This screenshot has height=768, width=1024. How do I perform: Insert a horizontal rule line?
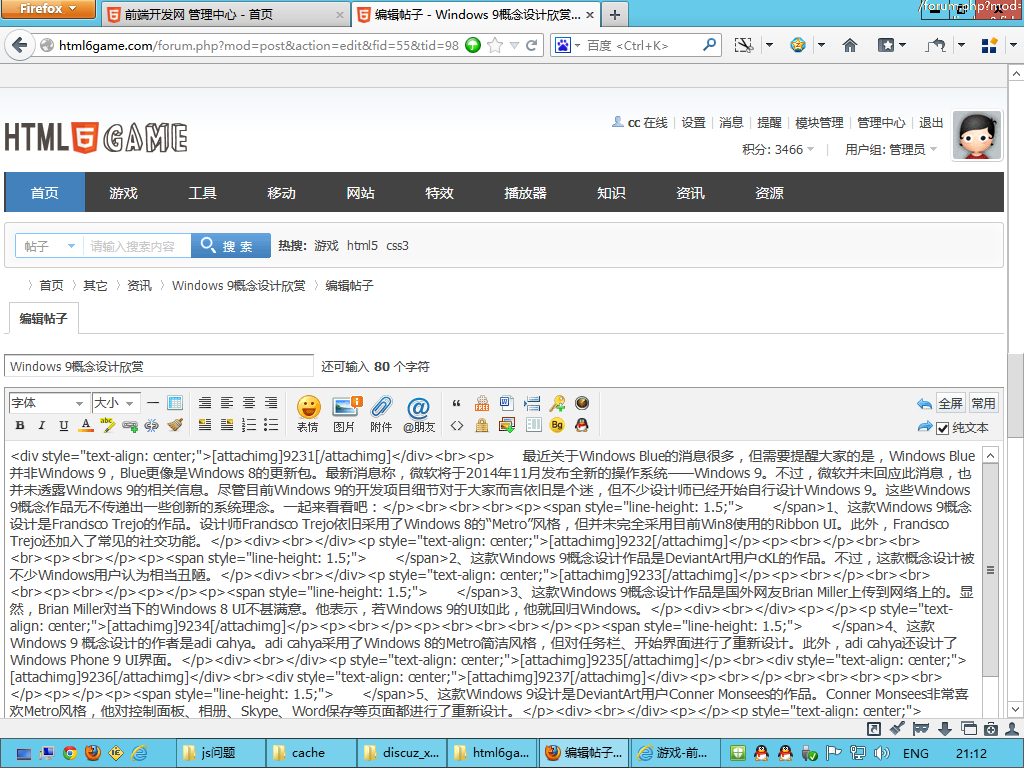153,403
